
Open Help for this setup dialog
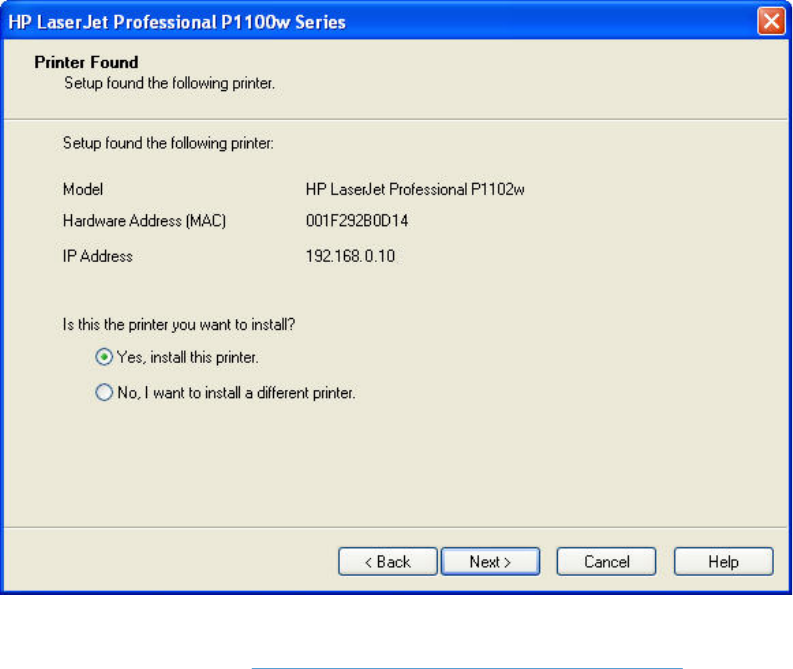click(723, 562)
